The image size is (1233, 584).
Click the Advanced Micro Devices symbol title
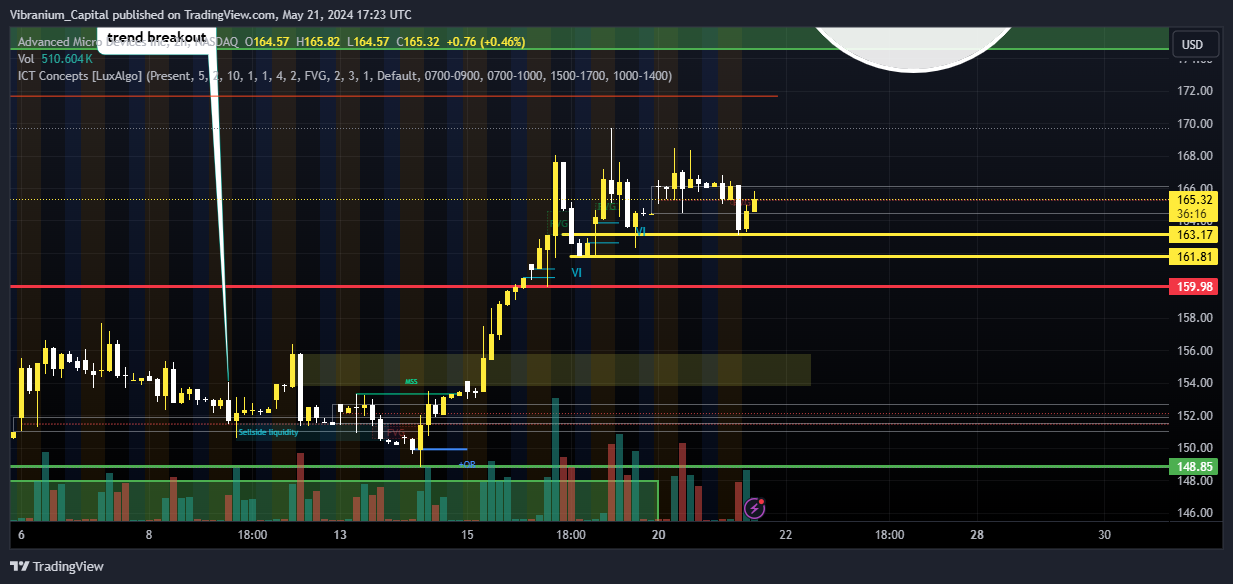pos(127,42)
